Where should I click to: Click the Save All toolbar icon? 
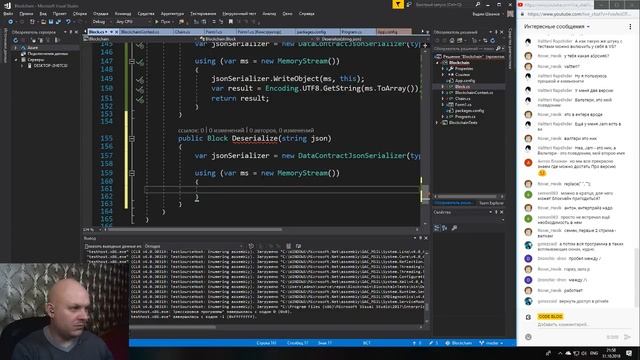point(58,22)
